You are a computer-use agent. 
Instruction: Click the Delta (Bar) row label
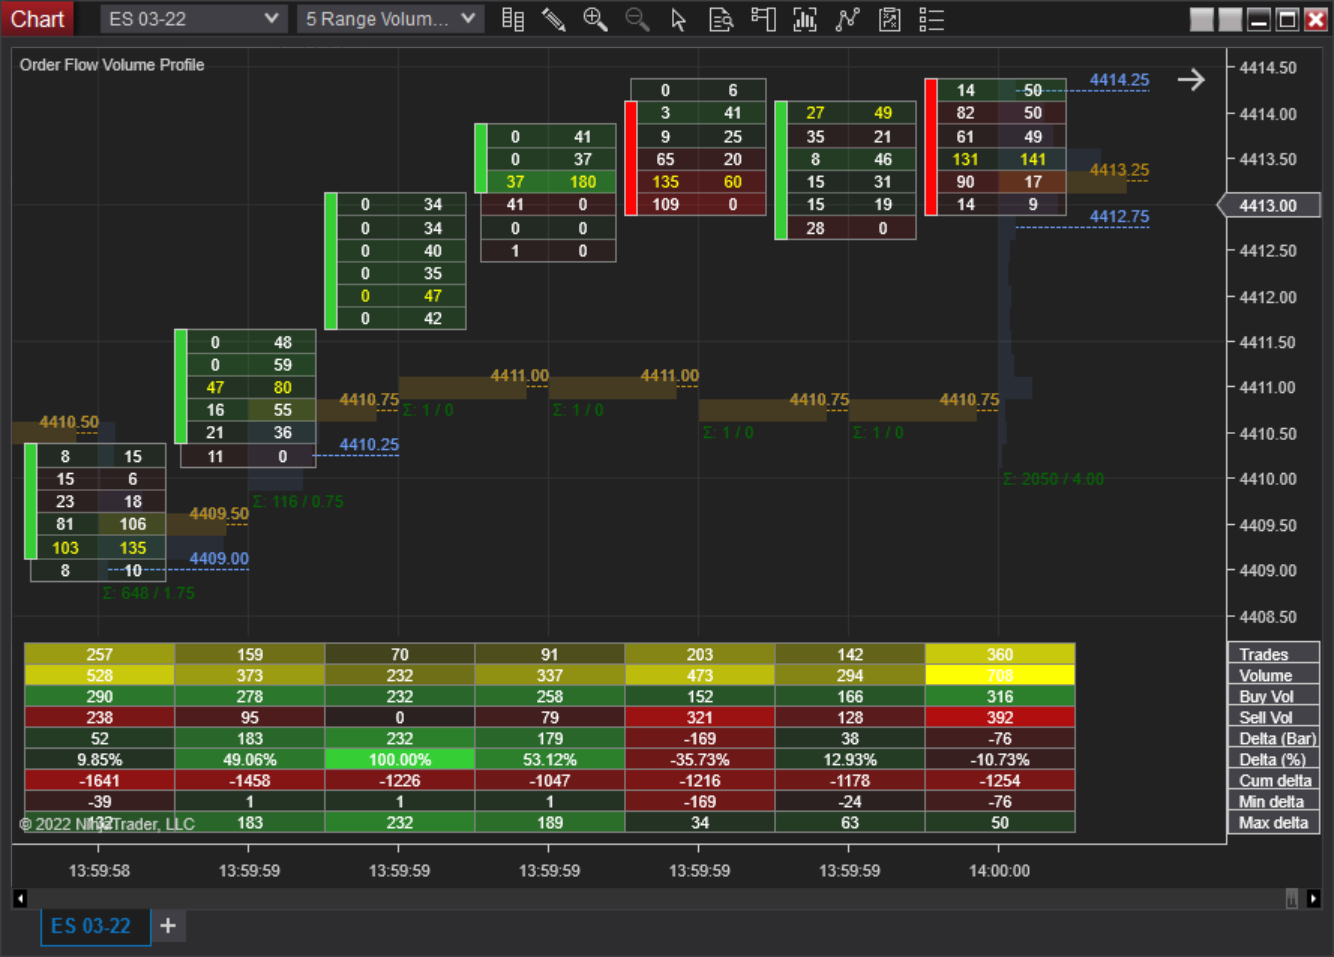coord(1274,738)
